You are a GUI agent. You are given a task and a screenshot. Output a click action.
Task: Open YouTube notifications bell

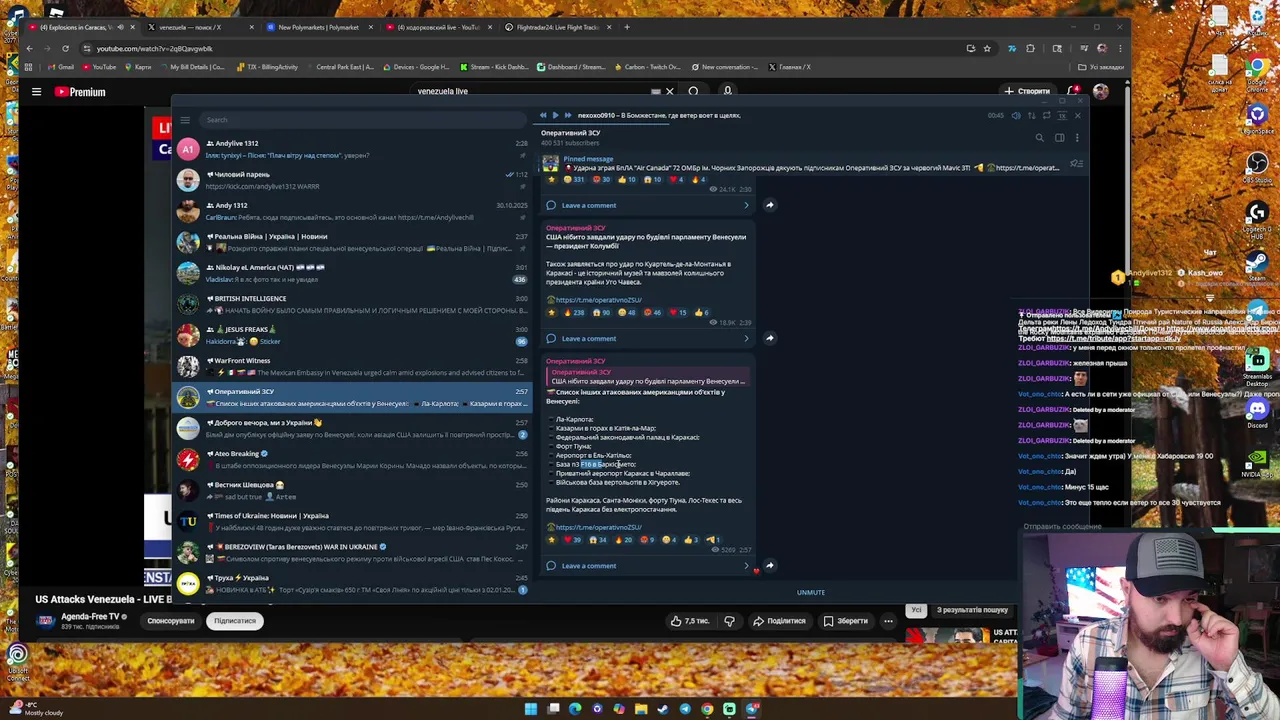(1072, 91)
